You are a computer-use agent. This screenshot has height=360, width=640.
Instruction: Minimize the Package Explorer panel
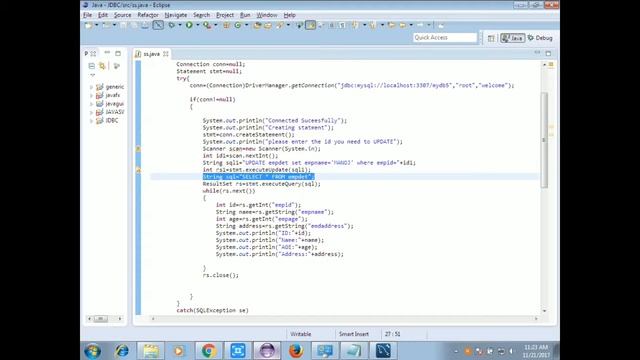[x=107, y=53]
